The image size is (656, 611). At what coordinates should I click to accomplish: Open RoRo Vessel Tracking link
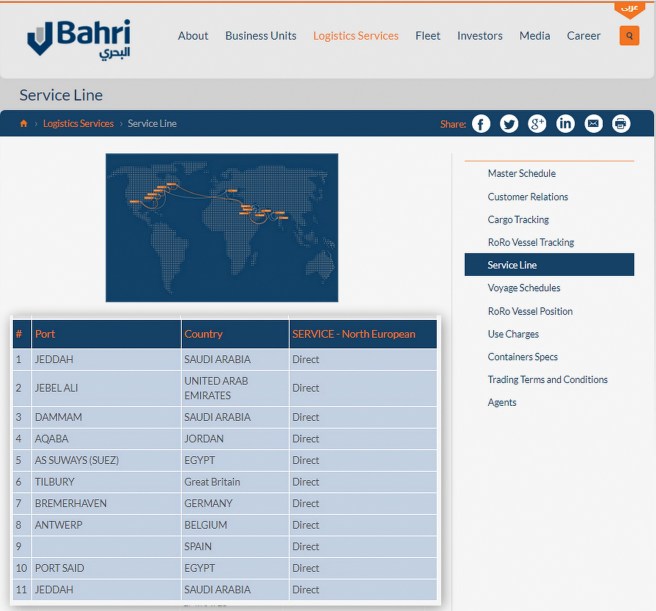click(530, 243)
